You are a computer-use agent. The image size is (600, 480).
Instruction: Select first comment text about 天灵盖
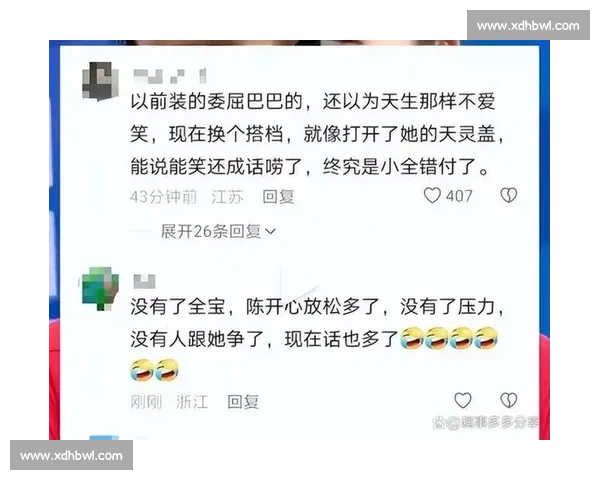317,134
